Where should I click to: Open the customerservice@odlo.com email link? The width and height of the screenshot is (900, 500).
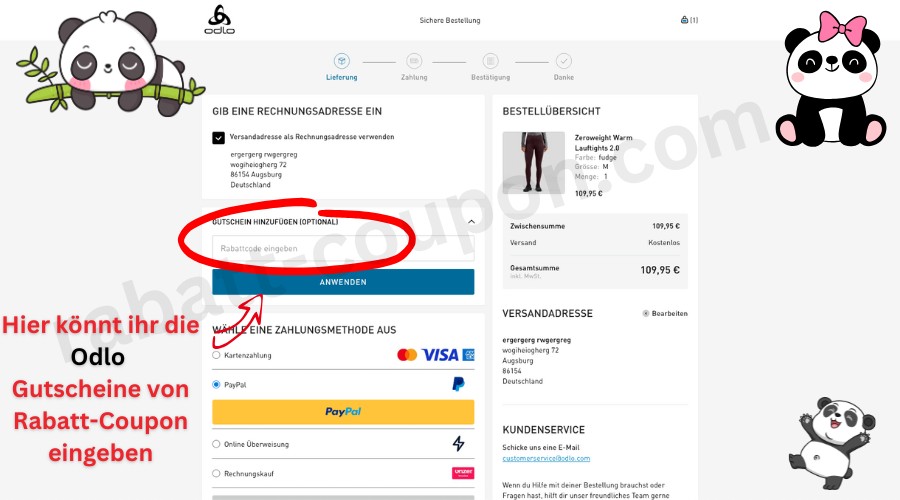tap(546, 458)
